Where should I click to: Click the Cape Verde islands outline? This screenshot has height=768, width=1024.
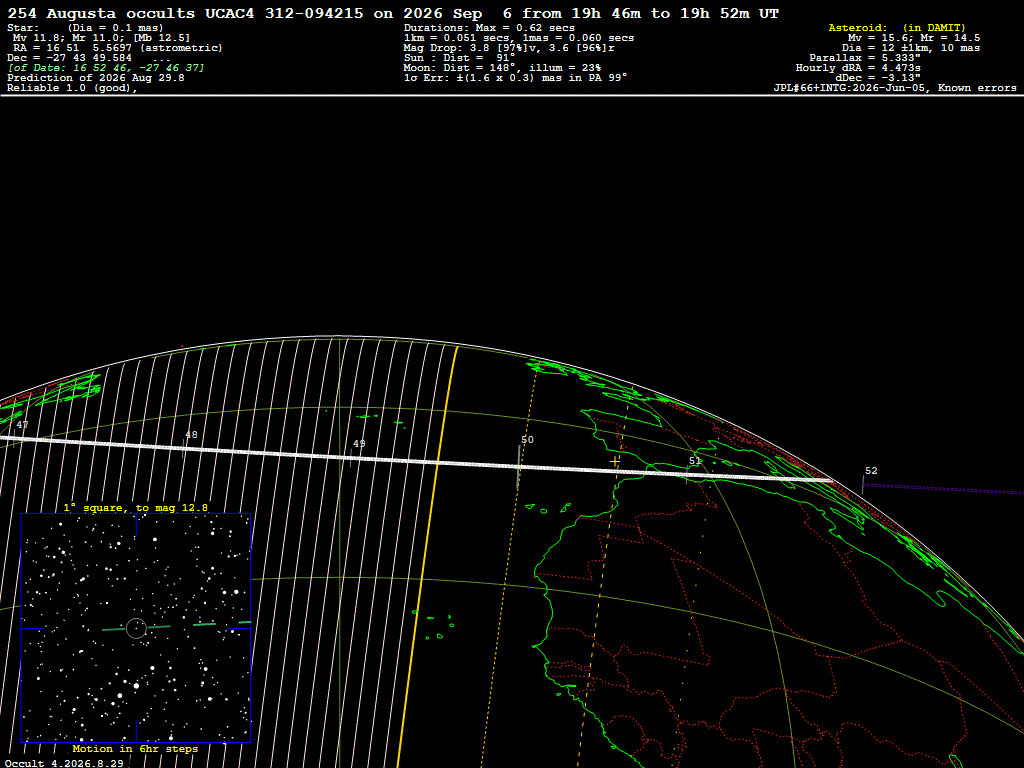point(434,625)
